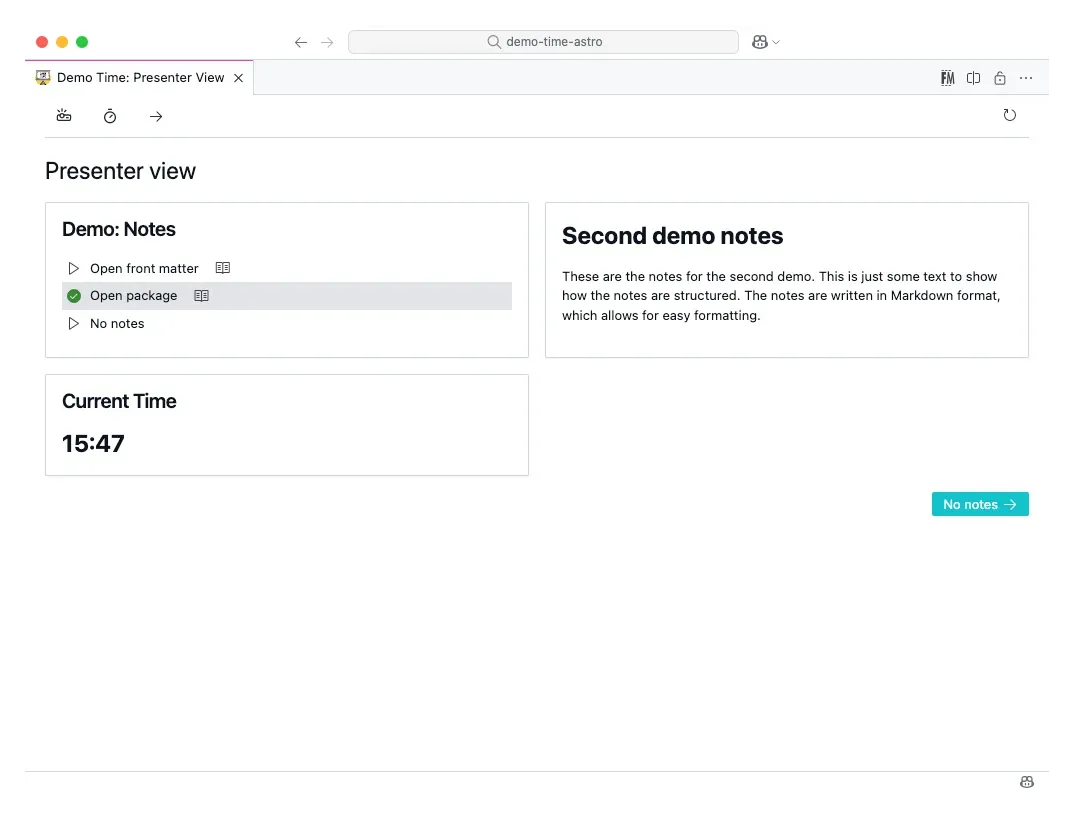
Task: Trigger the next demo step arrow icon
Action: [x=156, y=116]
